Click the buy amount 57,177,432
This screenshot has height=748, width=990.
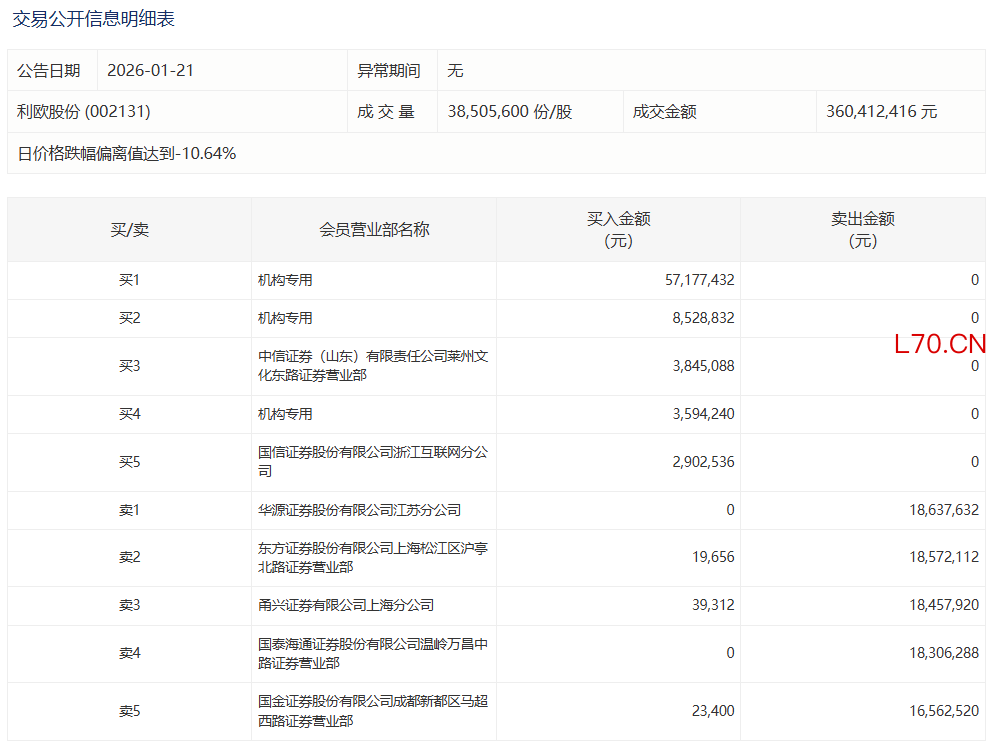tap(699, 281)
